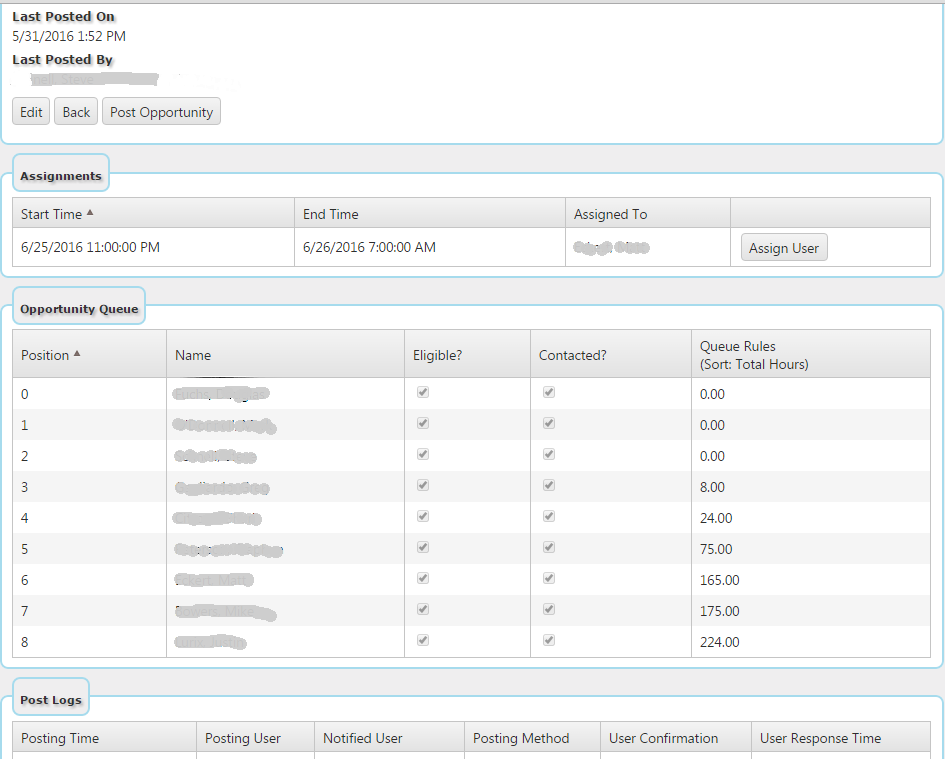Toggle the Contacted checkbox for position 6

point(549,579)
